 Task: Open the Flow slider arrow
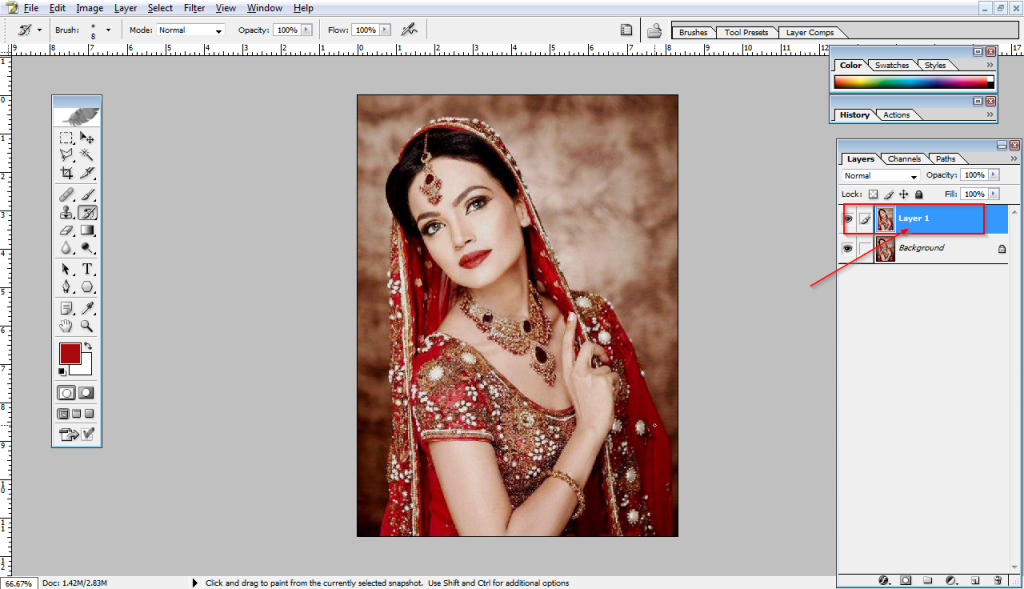[x=385, y=30]
